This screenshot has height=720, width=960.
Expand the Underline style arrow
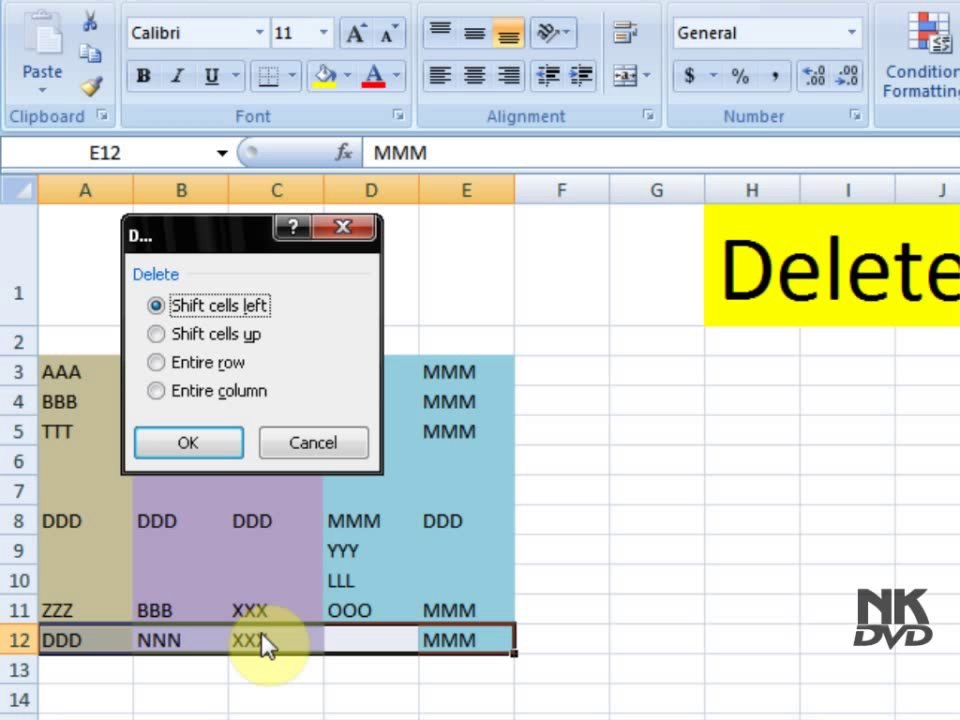tap(236, 76)
